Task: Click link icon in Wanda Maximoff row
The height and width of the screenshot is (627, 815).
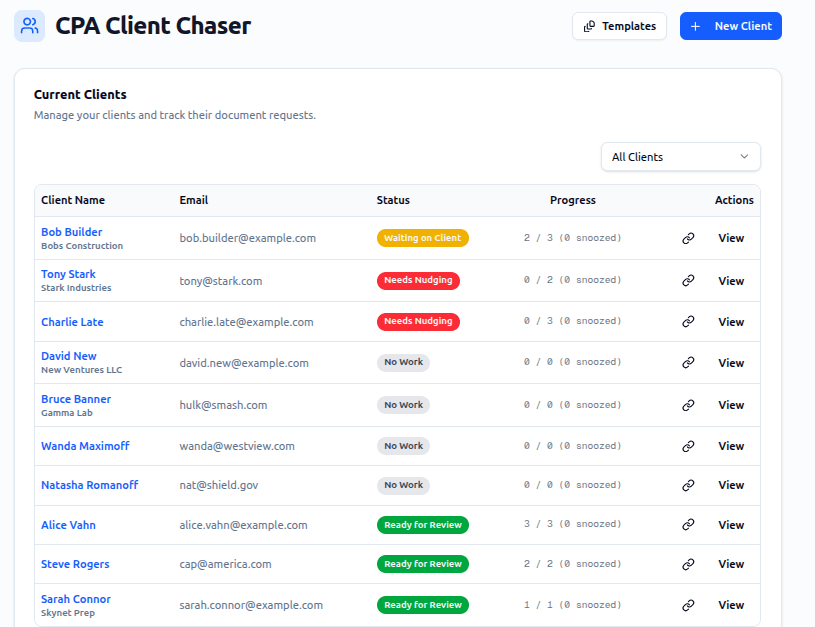Action: [x=688, y=446]
